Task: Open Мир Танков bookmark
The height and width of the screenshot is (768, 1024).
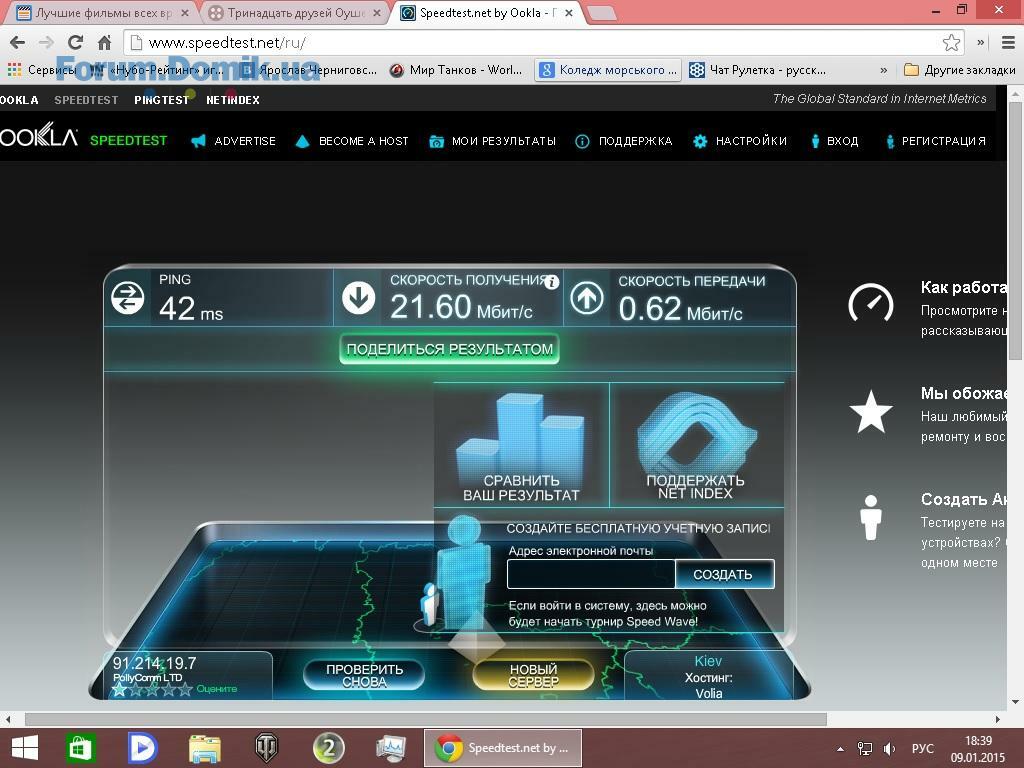Action: pos(456,70)
